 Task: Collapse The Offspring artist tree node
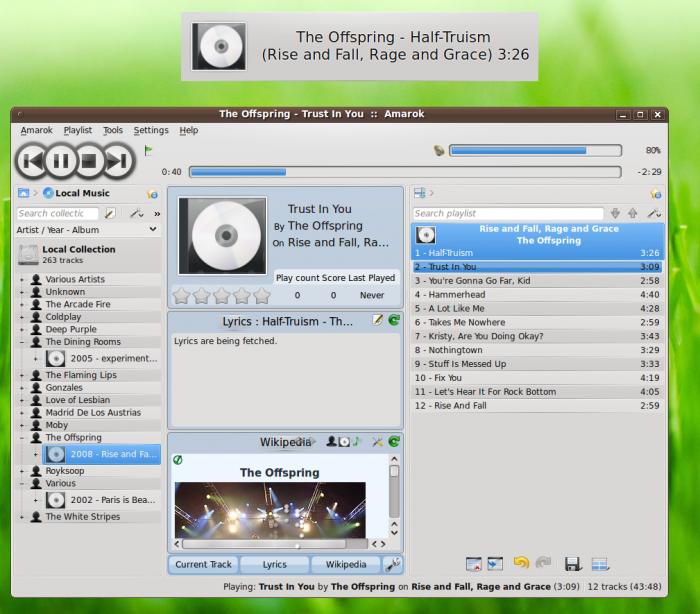click(23, 438)
